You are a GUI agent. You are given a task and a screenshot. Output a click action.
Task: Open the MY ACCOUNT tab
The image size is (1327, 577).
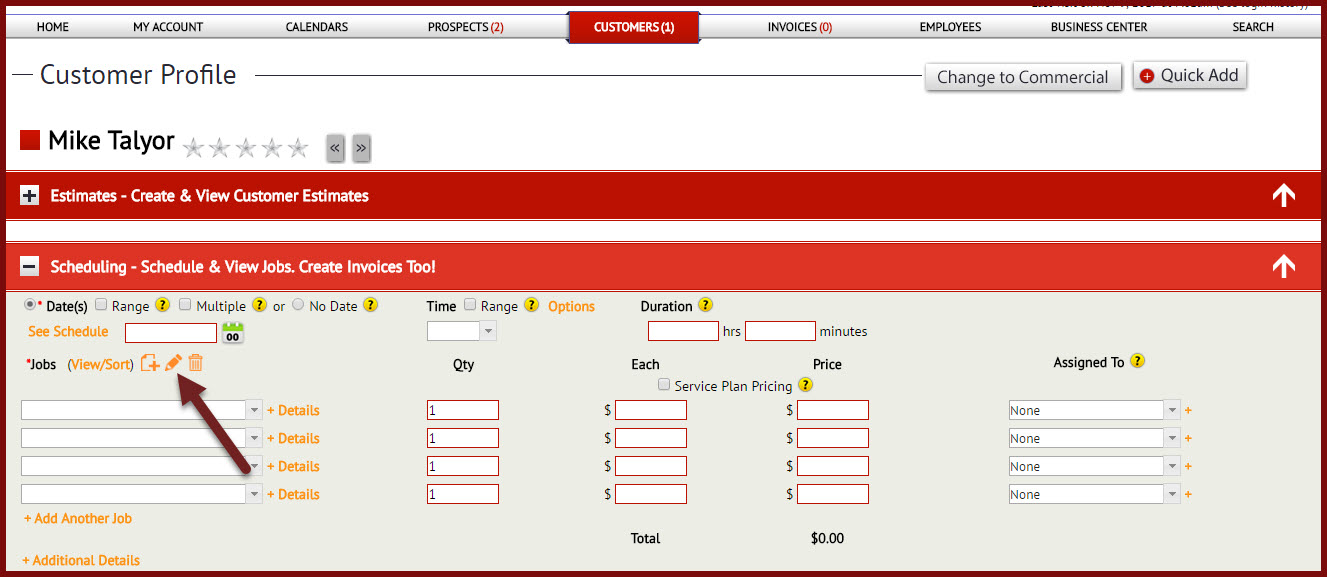(x=168, y=27)
